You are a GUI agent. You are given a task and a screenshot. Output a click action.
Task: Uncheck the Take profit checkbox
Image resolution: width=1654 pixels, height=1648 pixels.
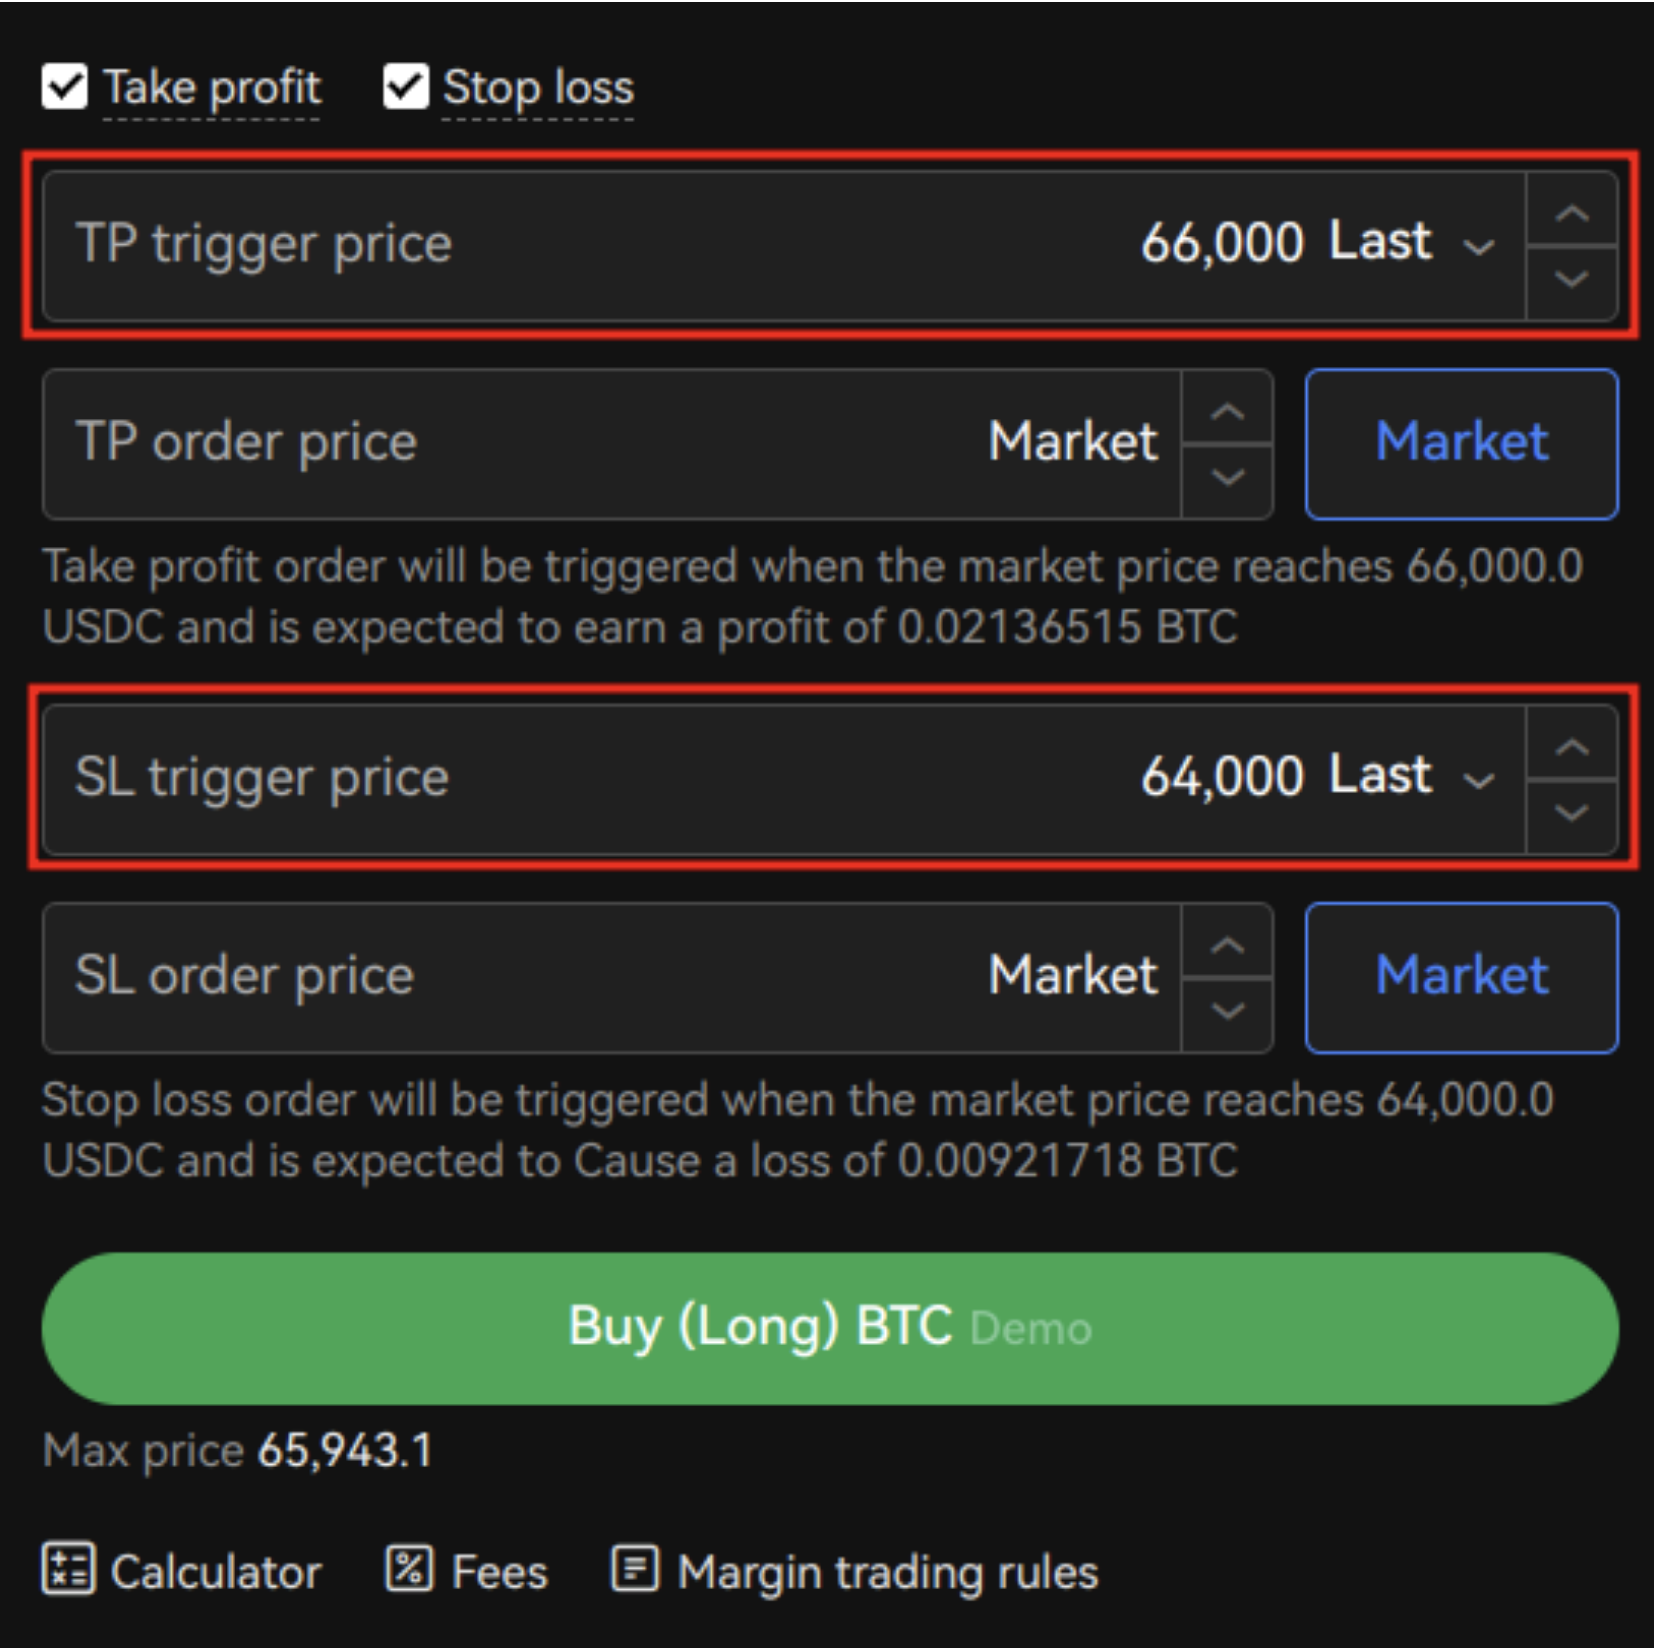tap(65, 87)
